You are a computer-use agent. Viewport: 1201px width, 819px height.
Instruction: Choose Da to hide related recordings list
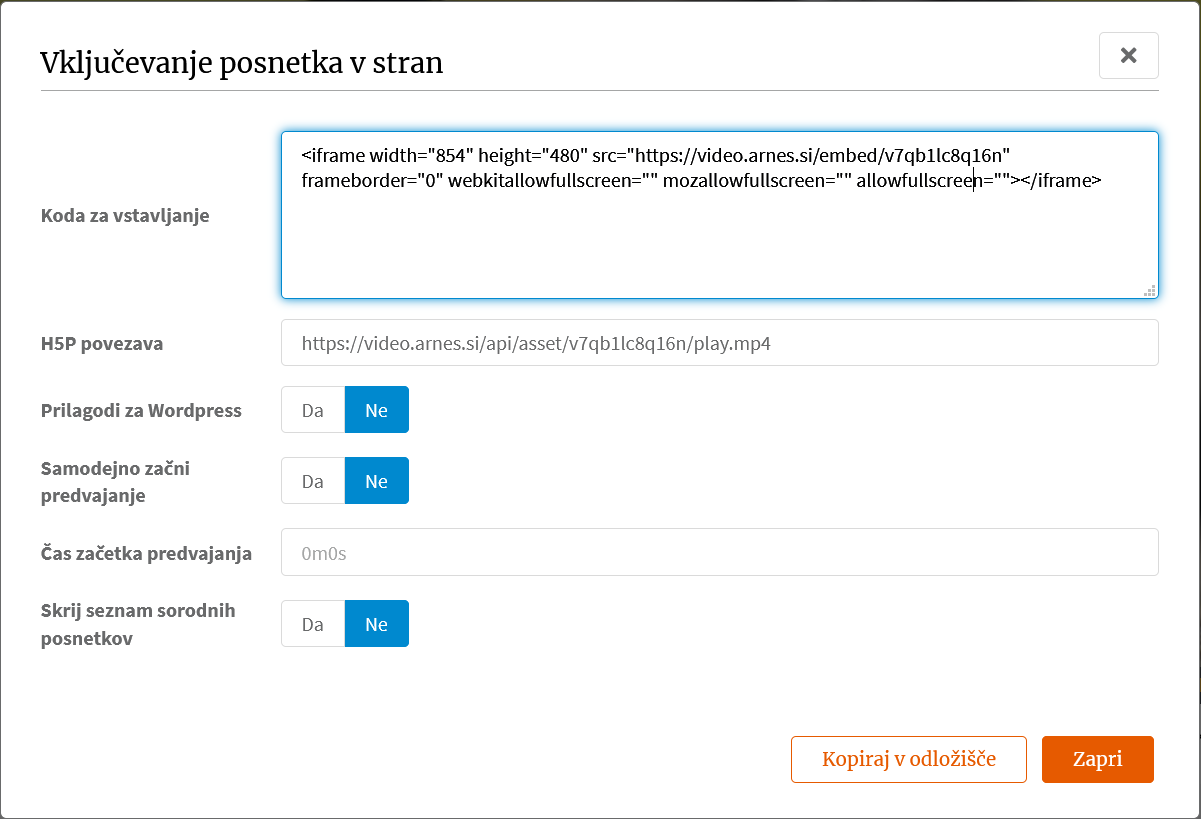tap(313, 624)
